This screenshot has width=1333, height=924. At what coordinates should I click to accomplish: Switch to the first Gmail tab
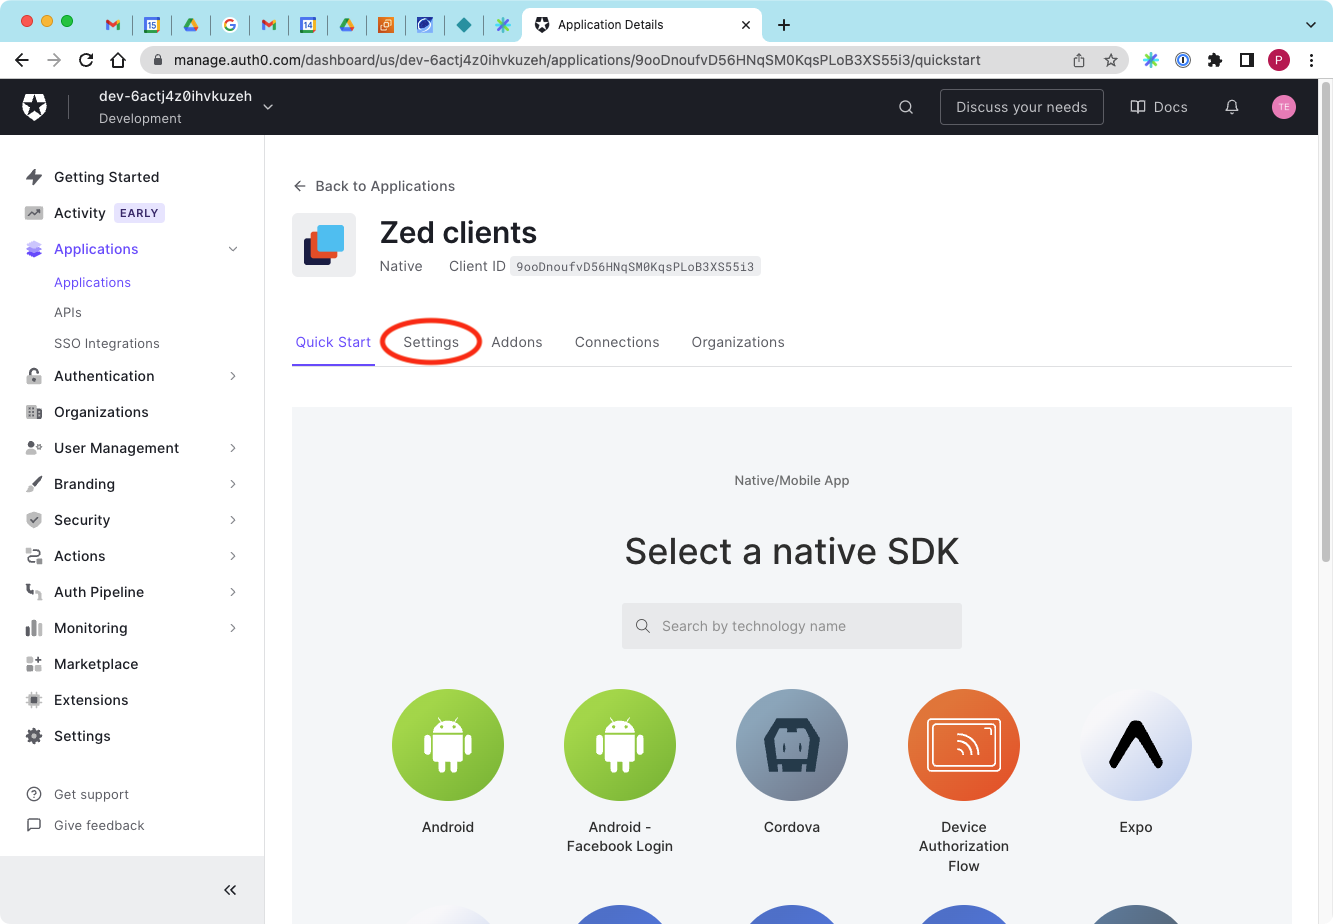tap(113, 25)
